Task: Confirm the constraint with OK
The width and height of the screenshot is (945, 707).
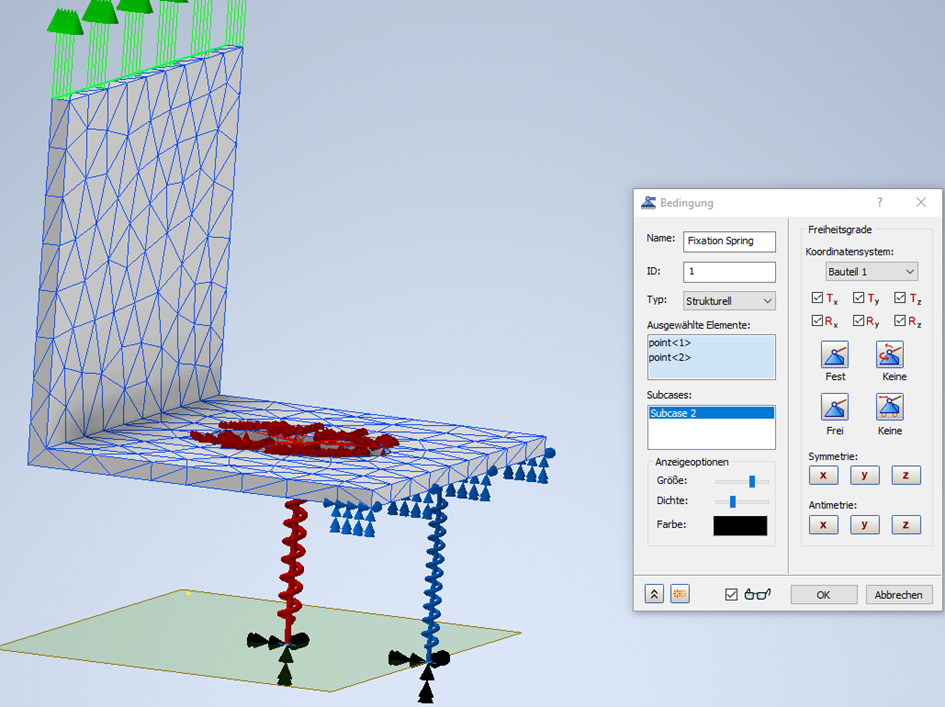Action: click(x=822, y=594)
